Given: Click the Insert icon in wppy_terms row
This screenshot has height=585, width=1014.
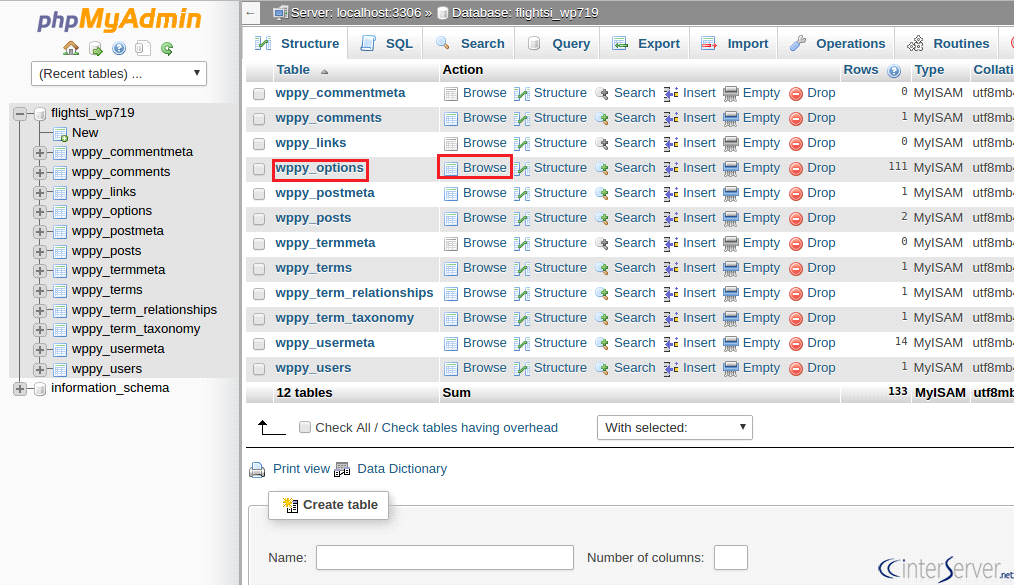Looking at the screenshot, I should [x=671, y=268].
